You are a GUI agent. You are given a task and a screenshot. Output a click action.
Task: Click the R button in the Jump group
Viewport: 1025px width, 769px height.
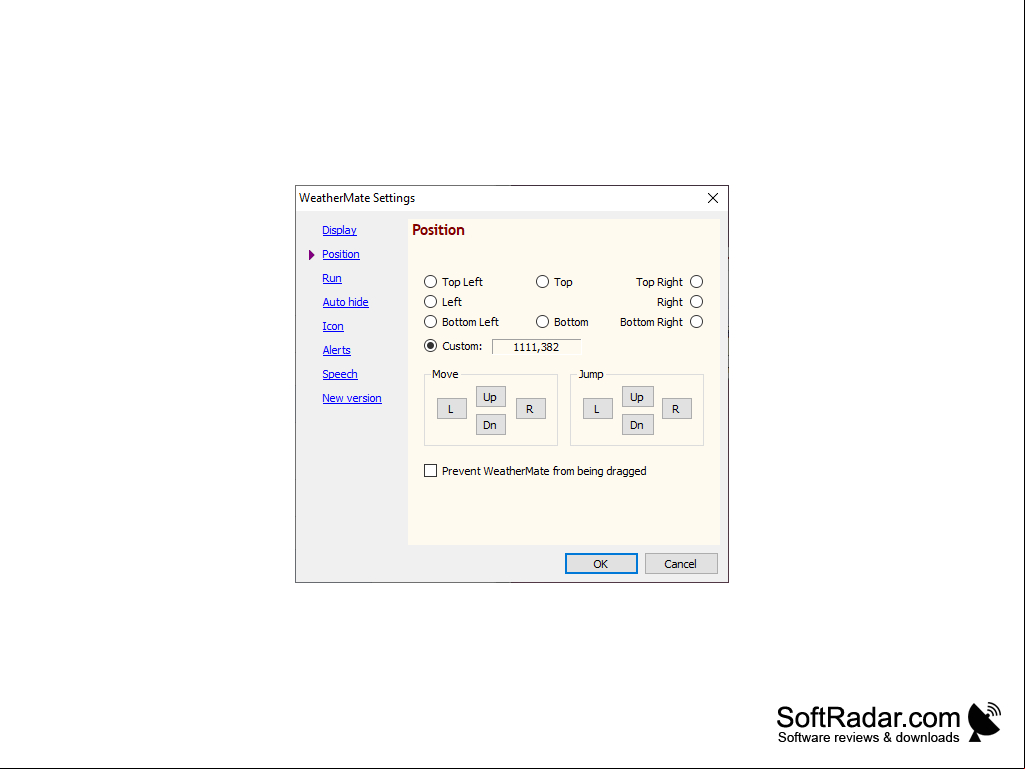pyautogui.click(x=677, y=409)
